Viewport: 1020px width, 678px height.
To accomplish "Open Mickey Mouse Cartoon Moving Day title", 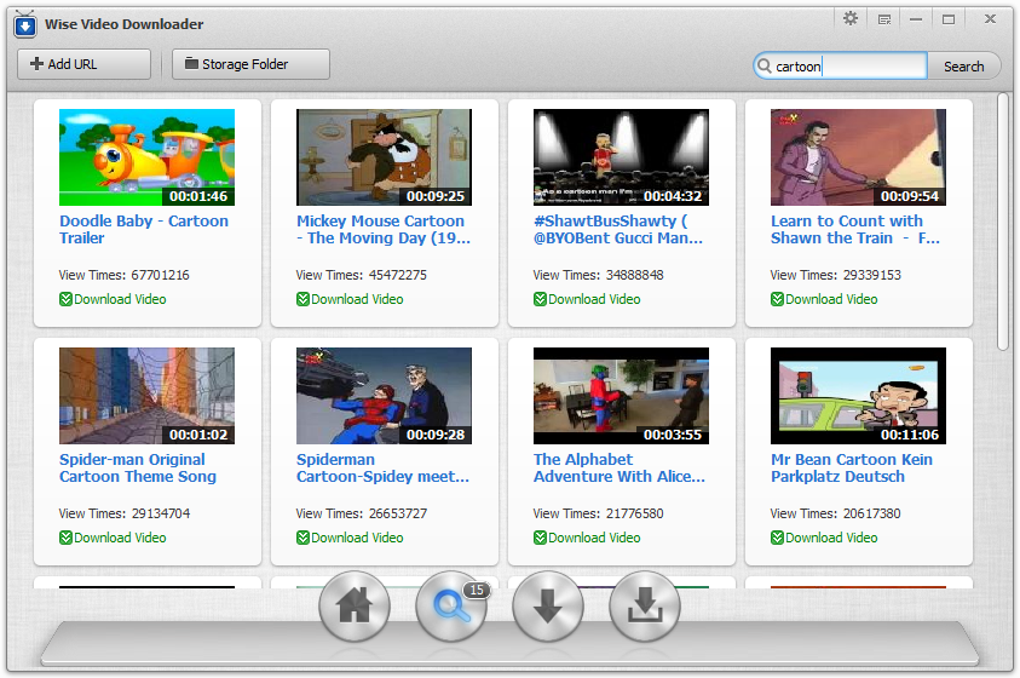I will tap(383, 229).
